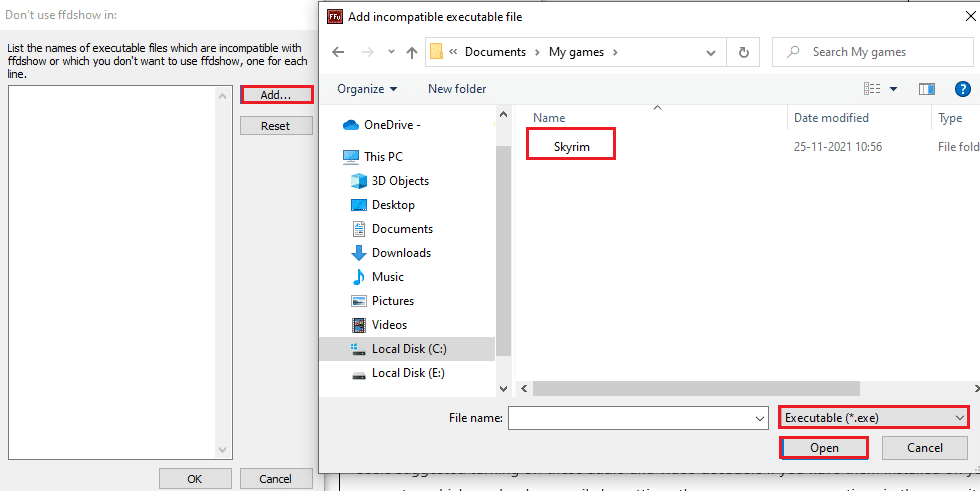Viewport: 980px width, 491px height.
Task: Create a New folder
Action: (457, 89)
